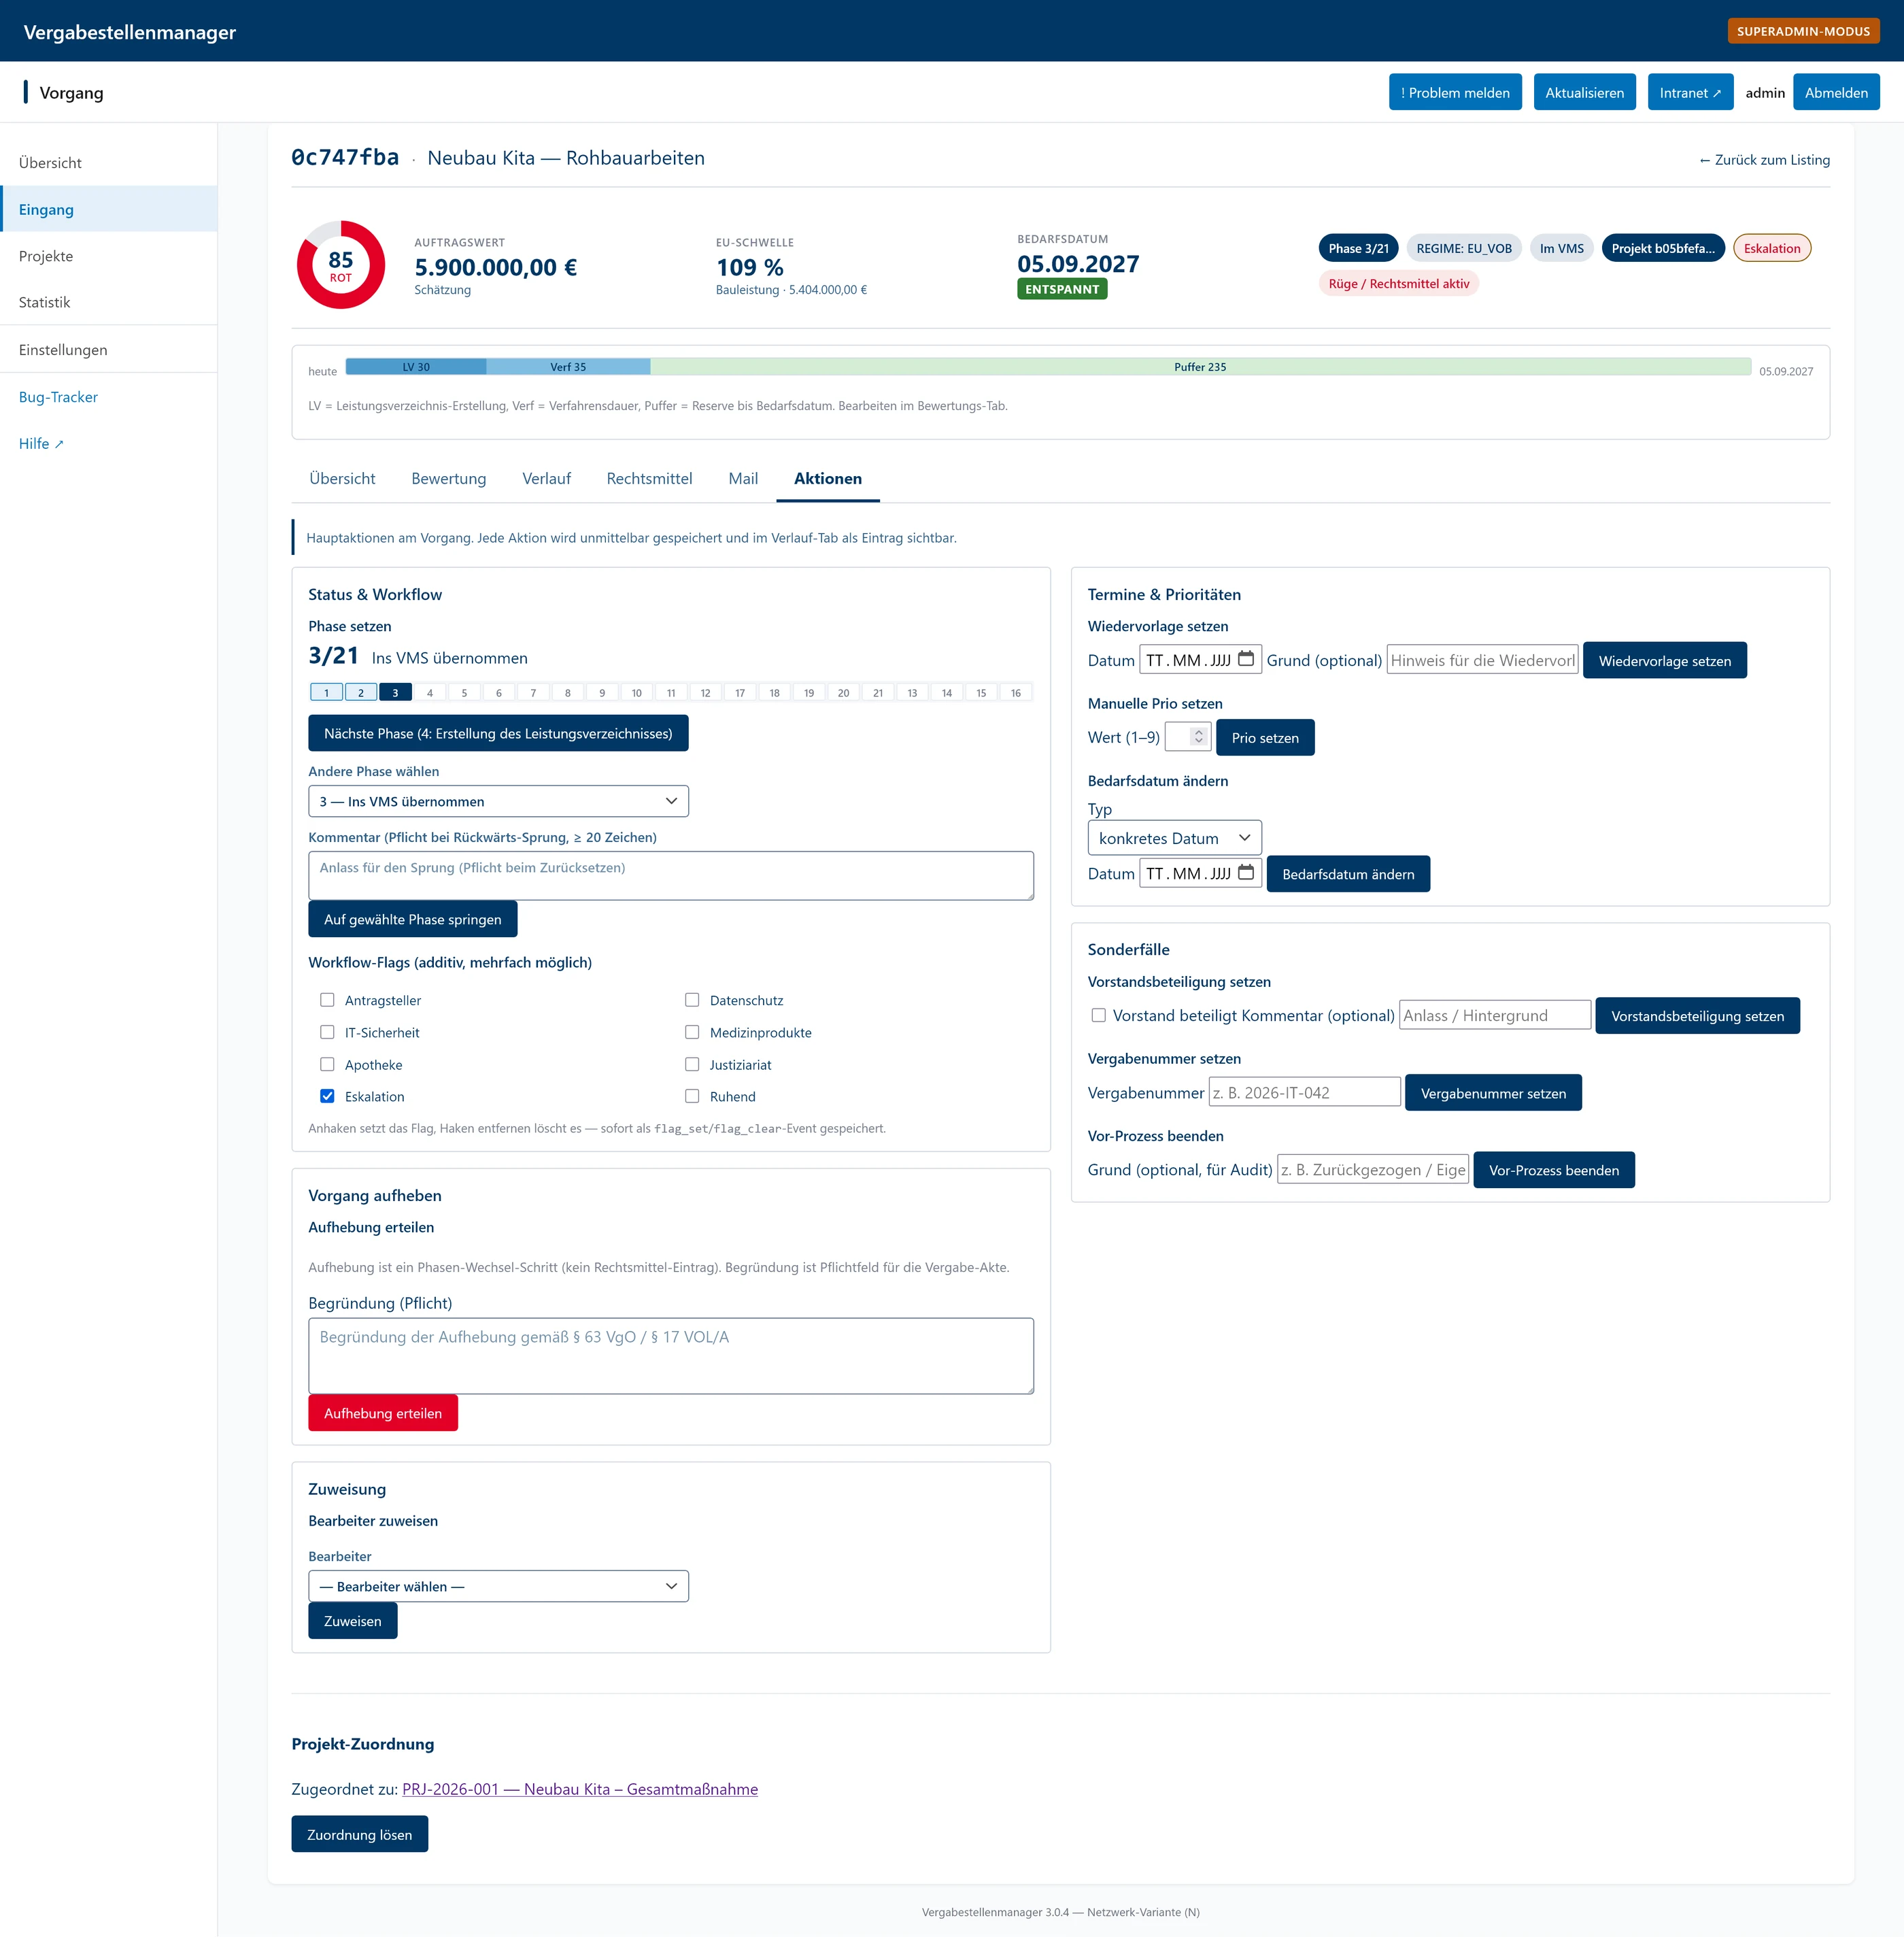Click the Puffer 235 timeline segment

click(1200, 367)
